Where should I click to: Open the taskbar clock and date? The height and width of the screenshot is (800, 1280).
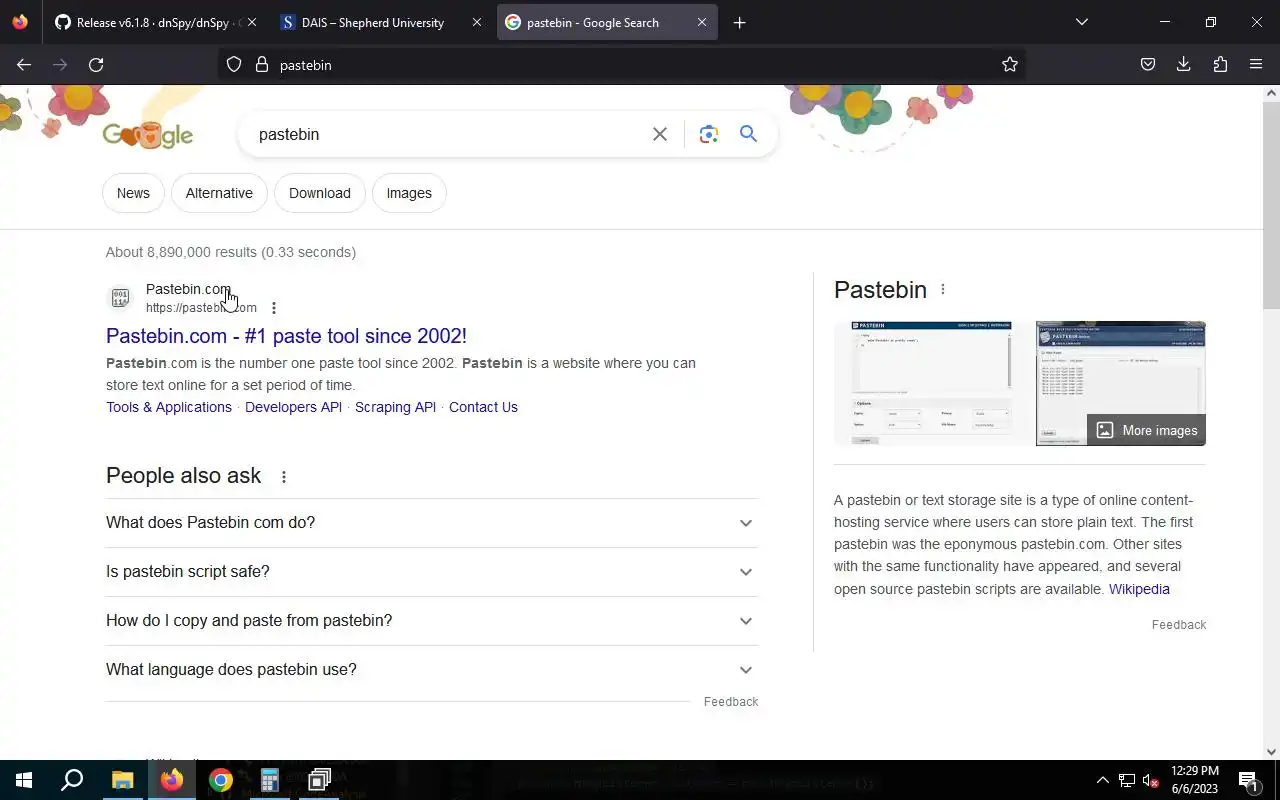1195,780
